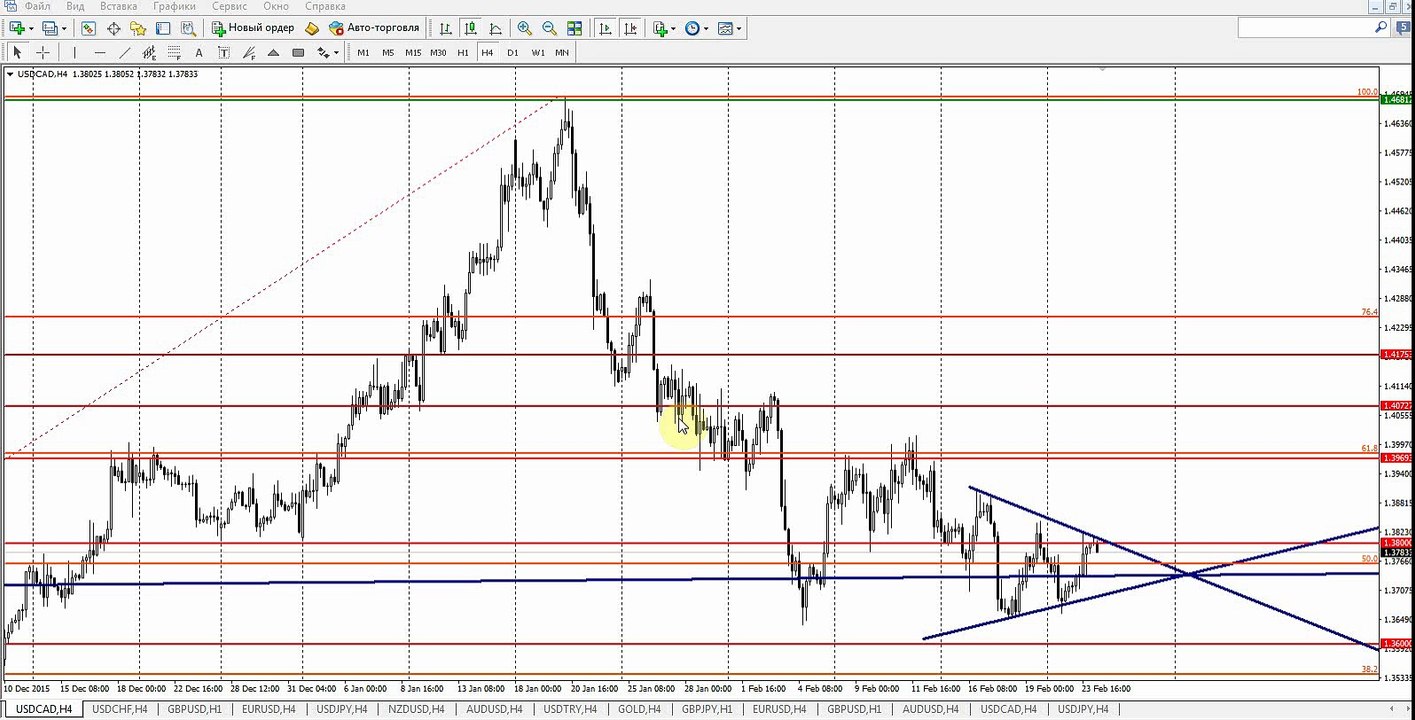Launch MetaEditor with the yellow book icon

pos(312,28)
